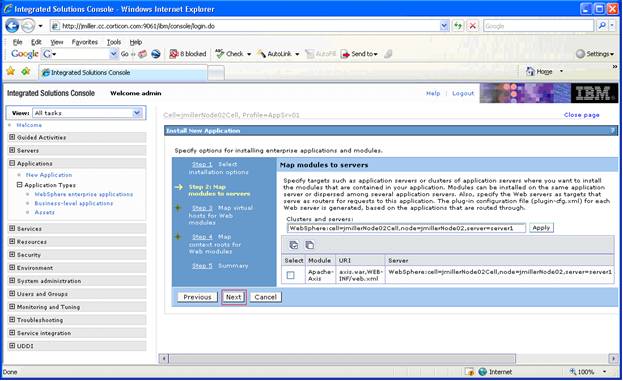
Task: Expand Guided Activities in navigation
Action: (12, 137)
